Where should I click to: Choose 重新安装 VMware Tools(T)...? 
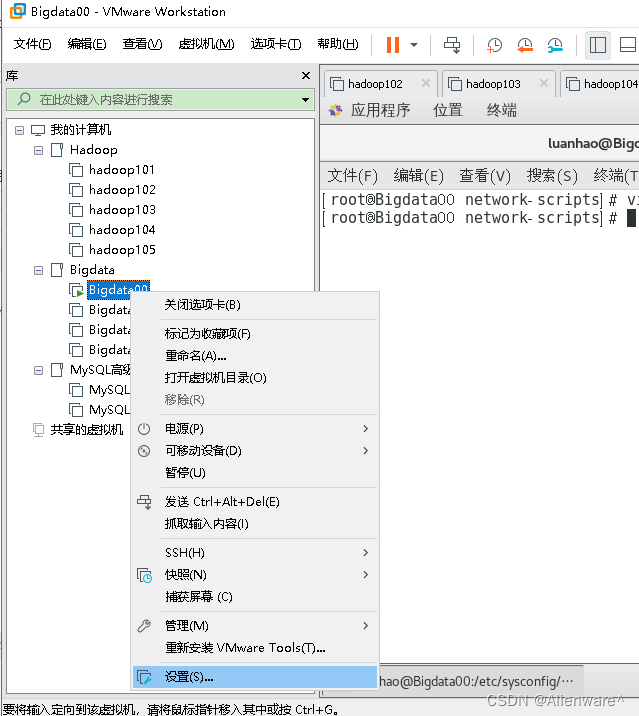(x=255, y=648)
